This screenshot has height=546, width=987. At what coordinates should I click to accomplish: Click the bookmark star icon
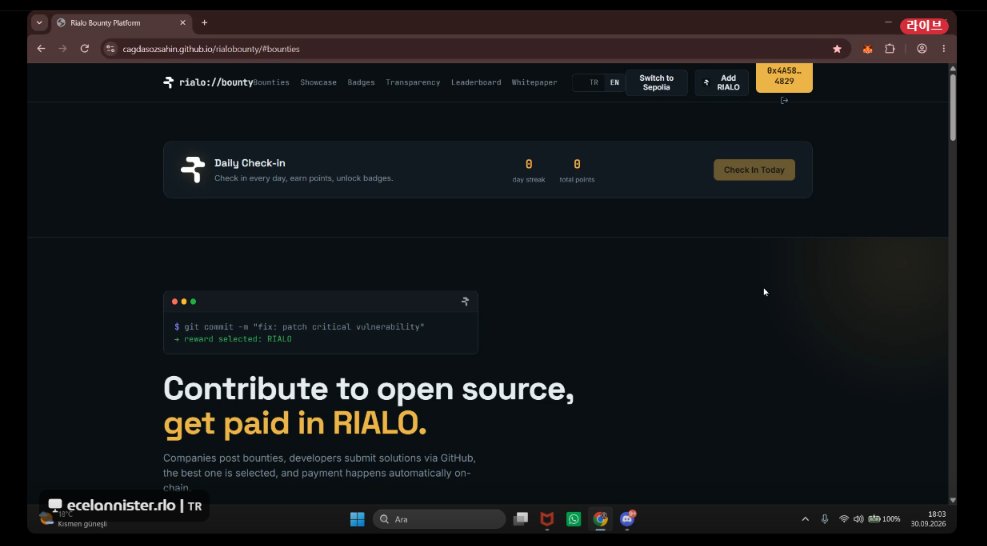[837, 49]
